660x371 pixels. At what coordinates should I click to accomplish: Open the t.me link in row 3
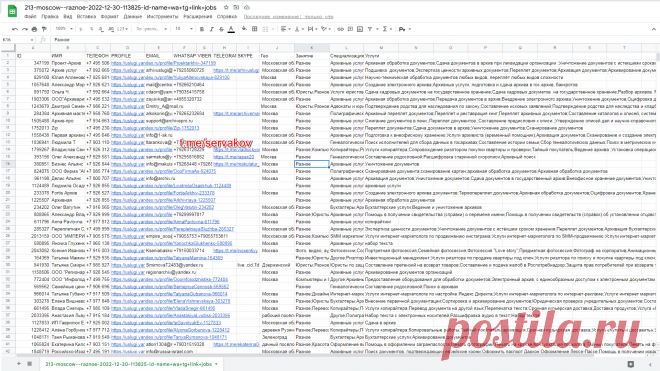pyautogui.click(x=236, y=70)
